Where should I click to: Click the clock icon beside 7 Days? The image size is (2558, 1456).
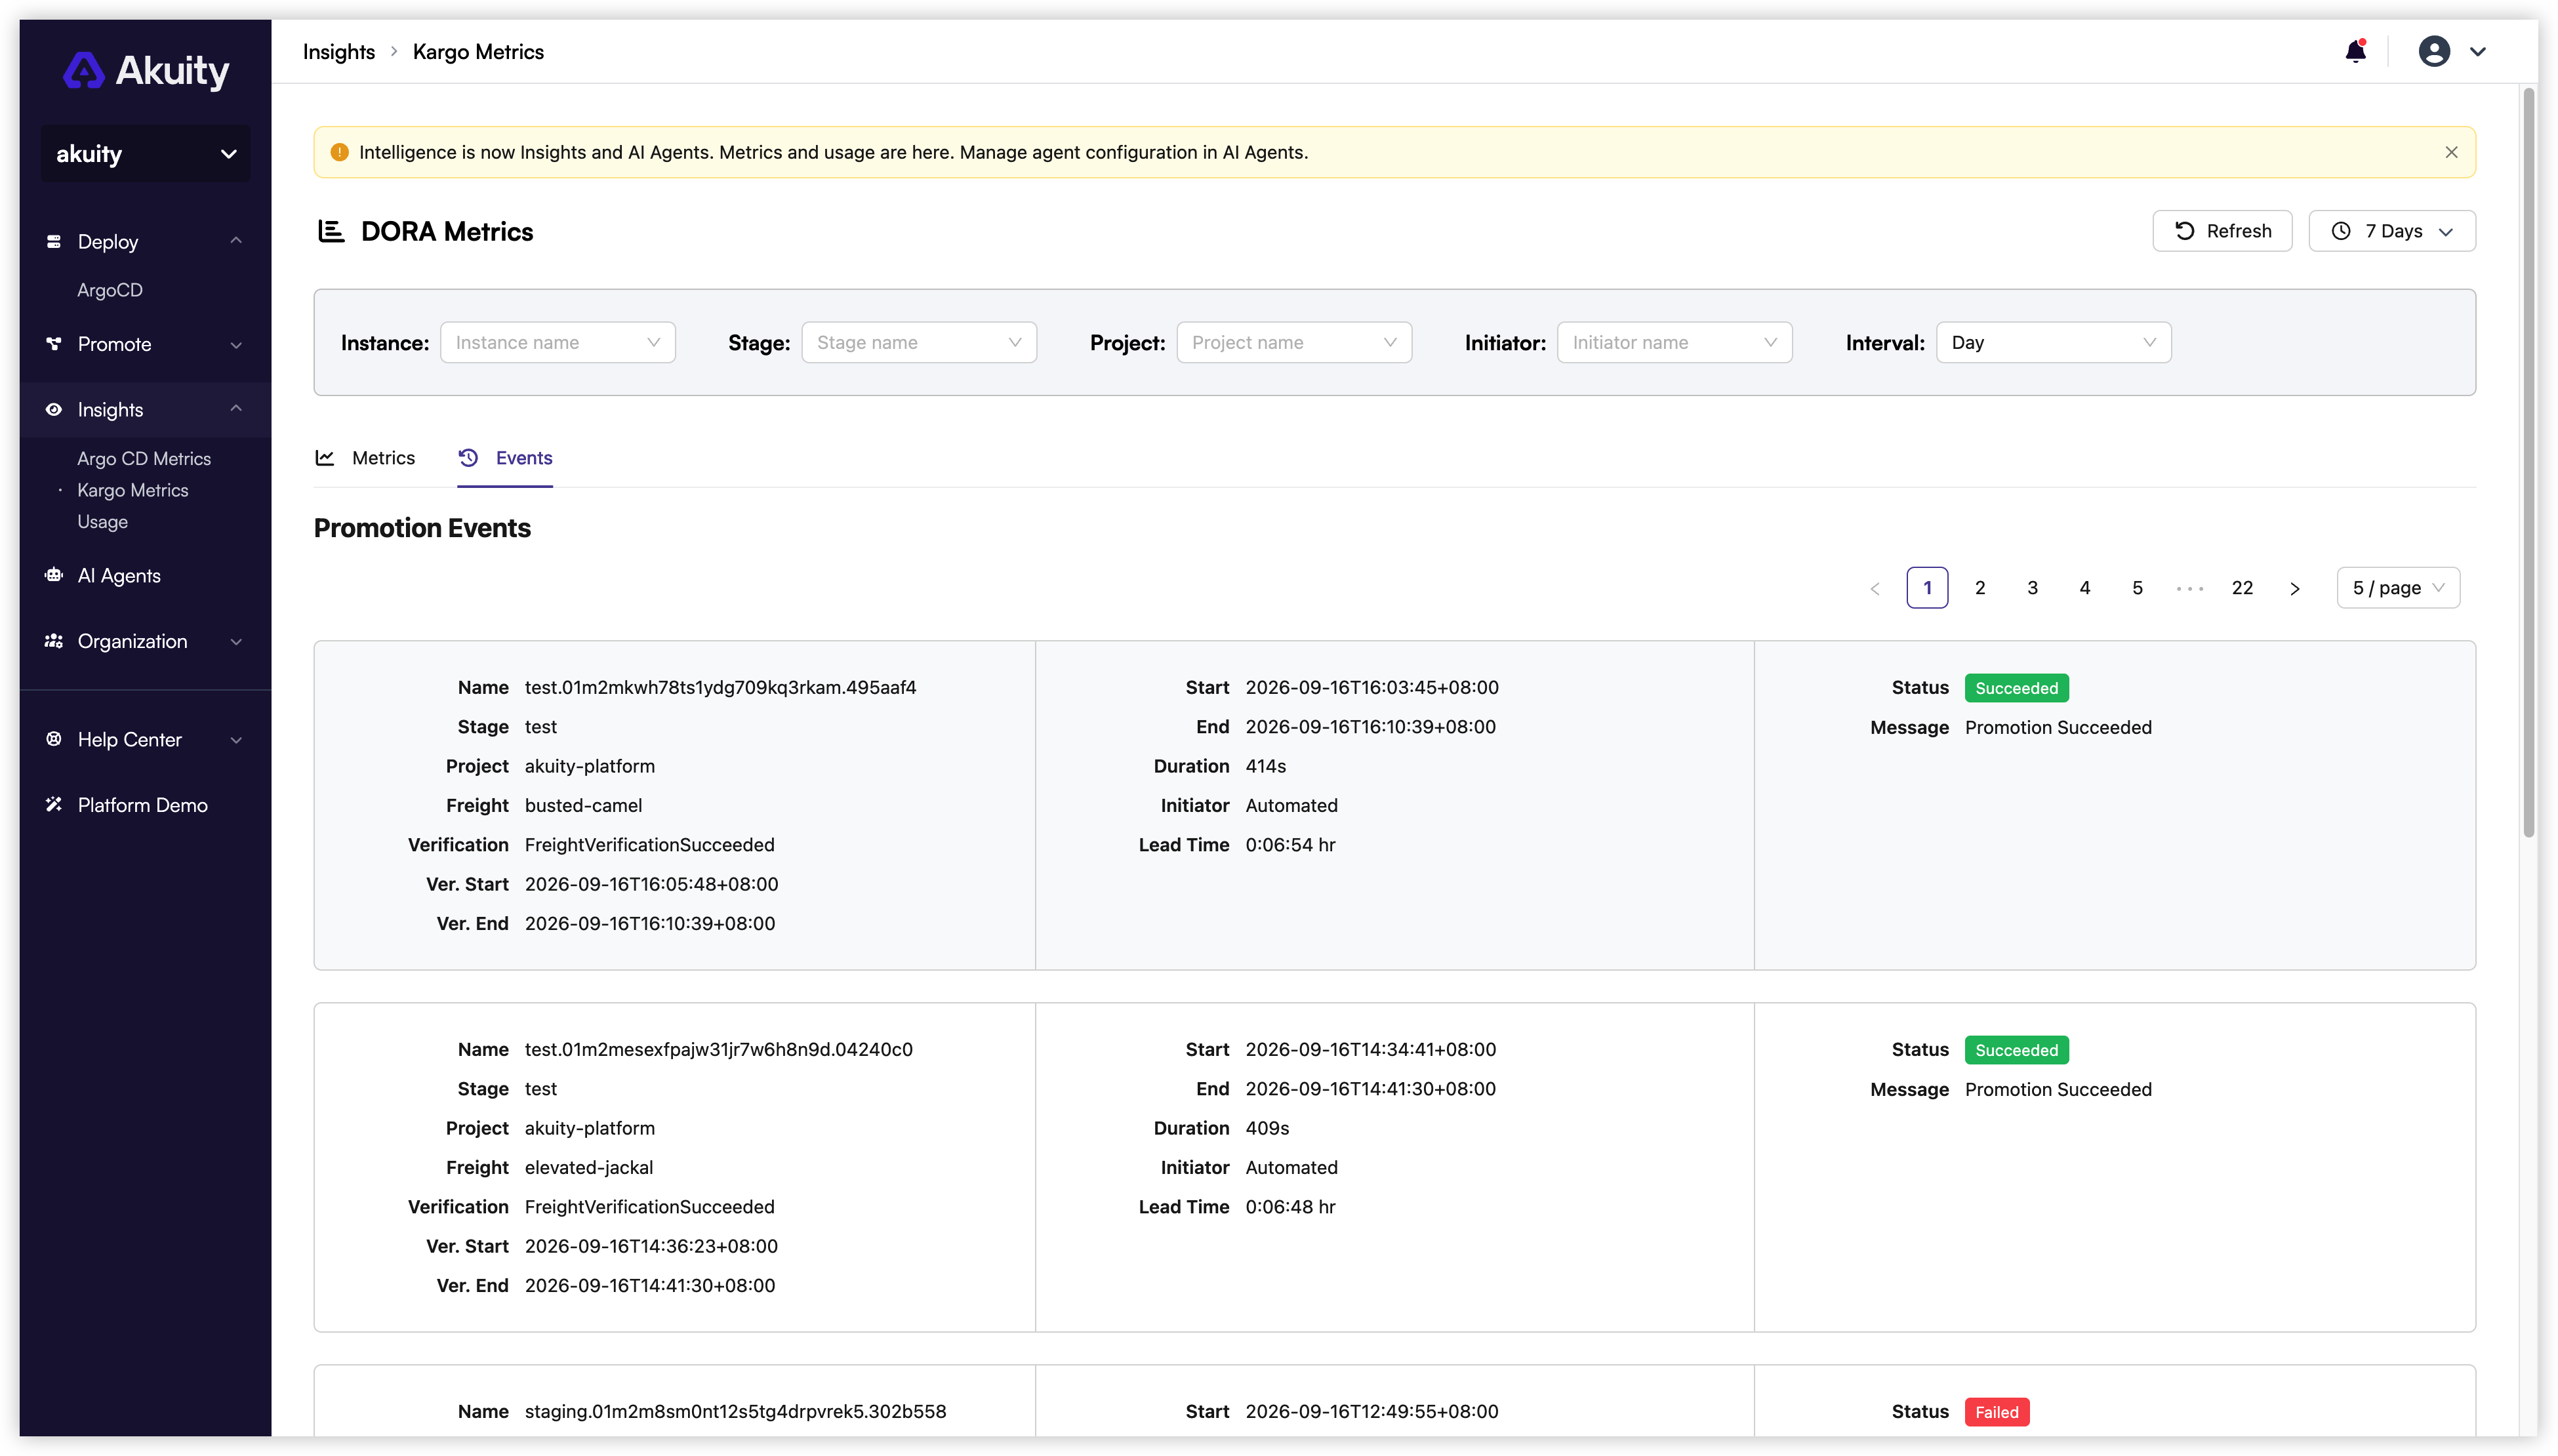(2340, 231)
